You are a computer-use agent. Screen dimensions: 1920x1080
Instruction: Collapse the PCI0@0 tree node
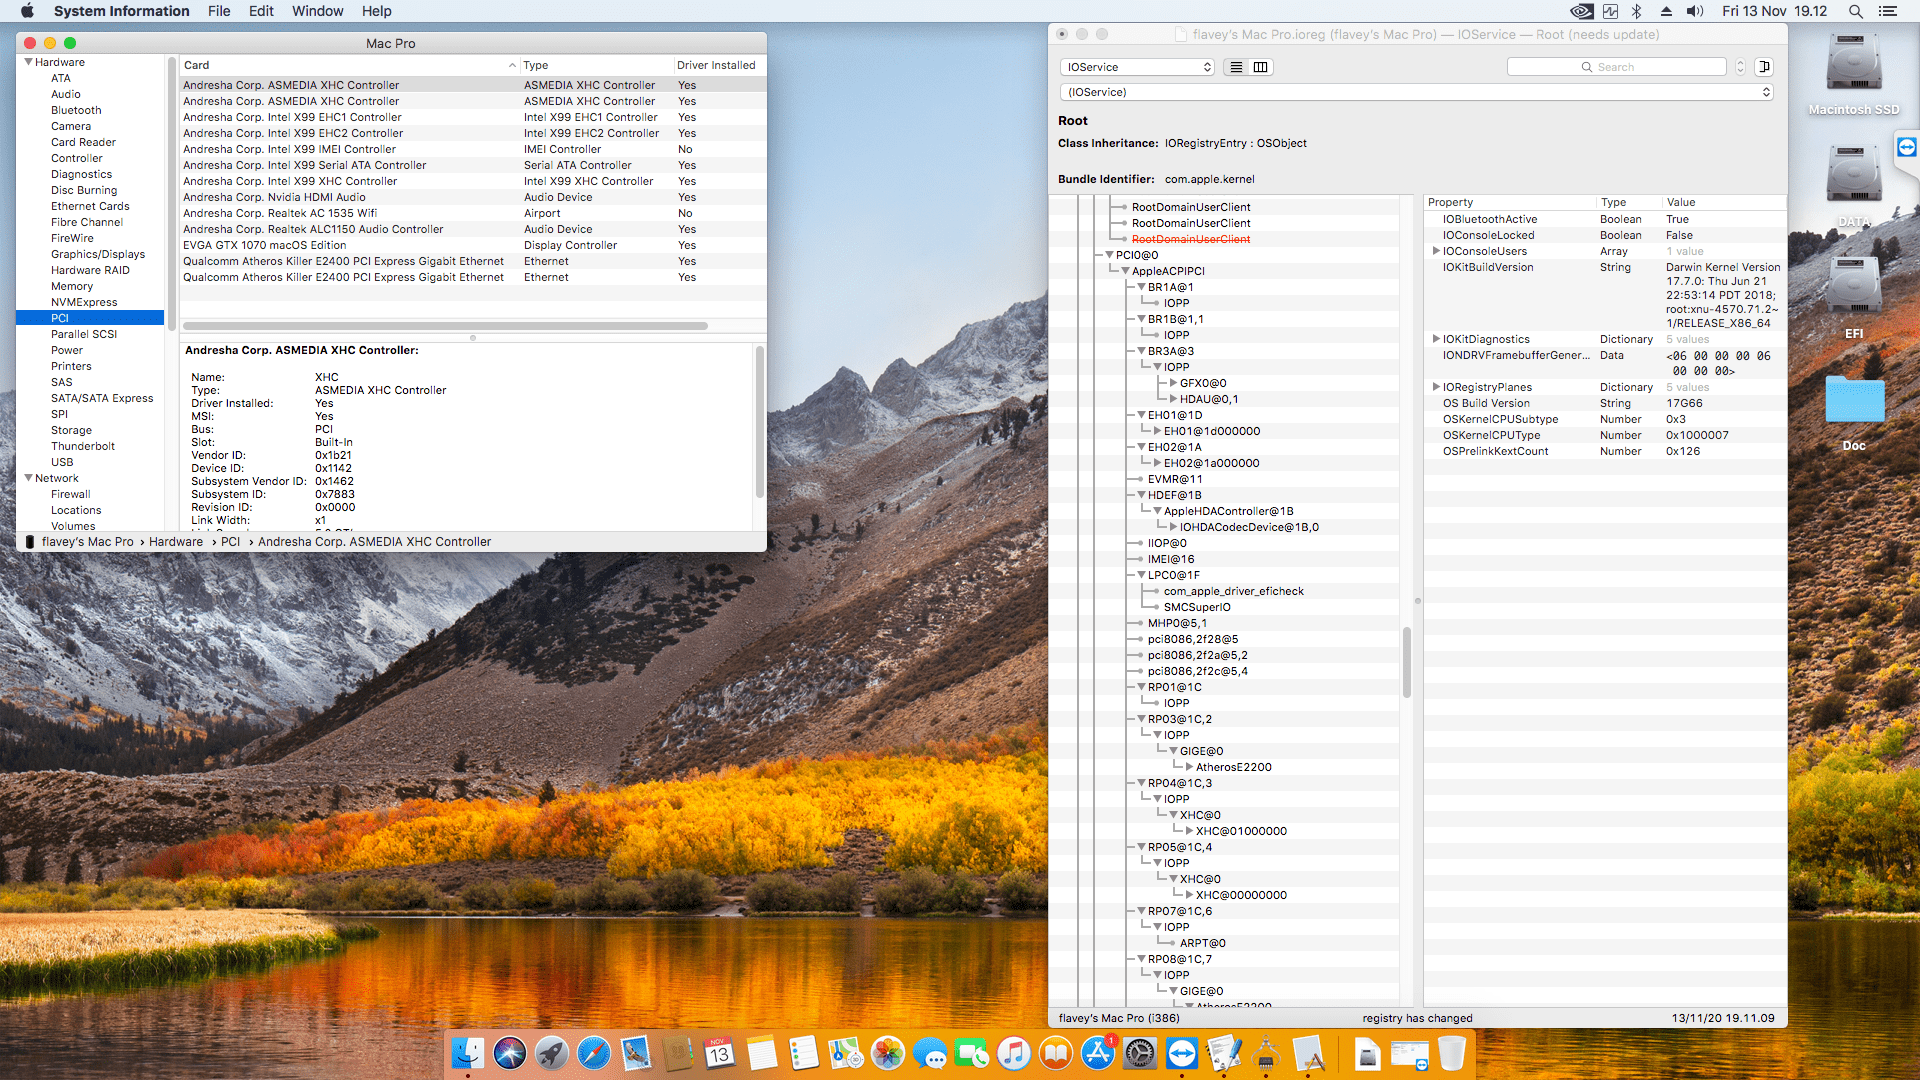coord(1109,255)
